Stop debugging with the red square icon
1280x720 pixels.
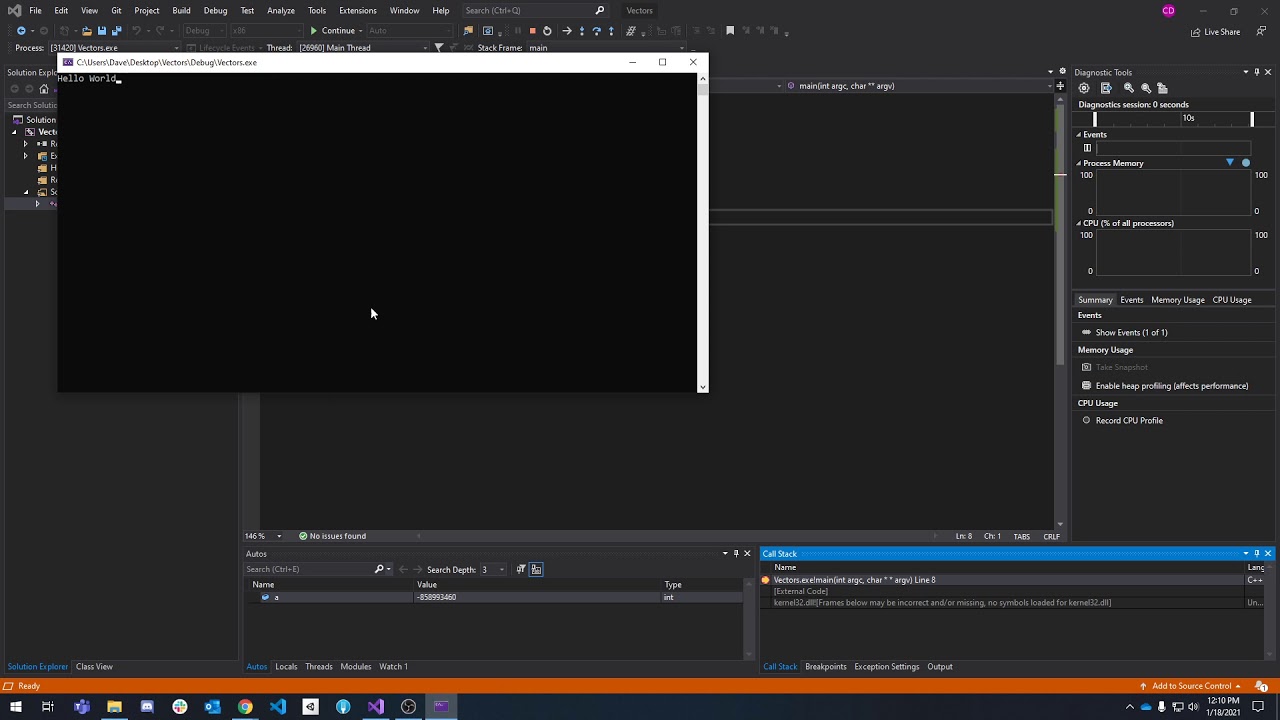pos(532,31)
